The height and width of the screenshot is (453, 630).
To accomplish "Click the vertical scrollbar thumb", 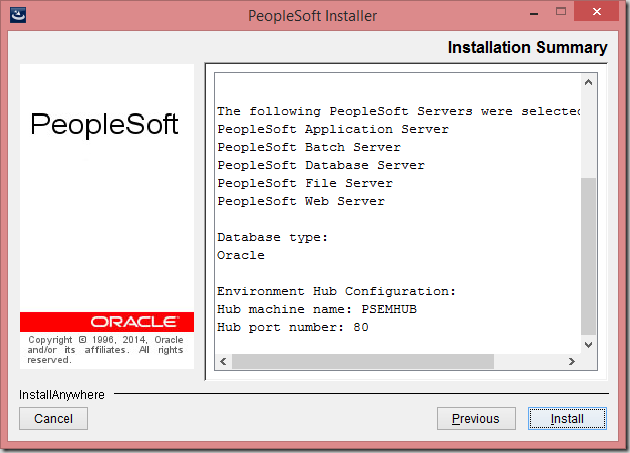I will (588, 256).
